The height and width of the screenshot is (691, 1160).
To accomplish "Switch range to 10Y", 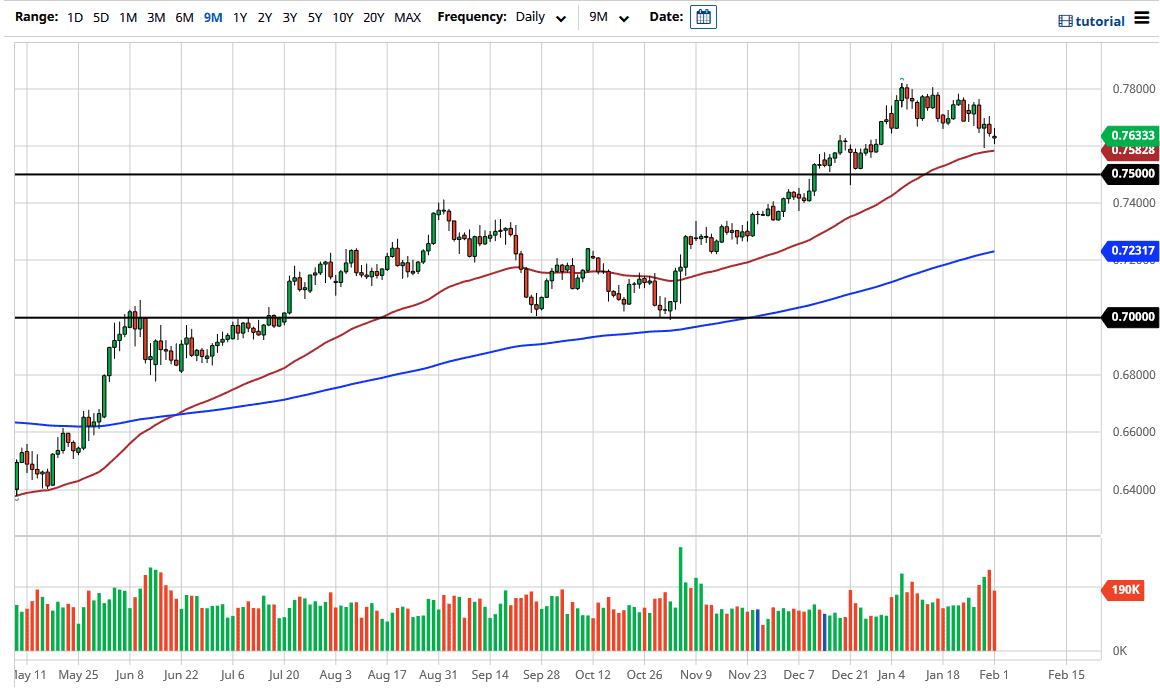I will [x=343, y=17].
